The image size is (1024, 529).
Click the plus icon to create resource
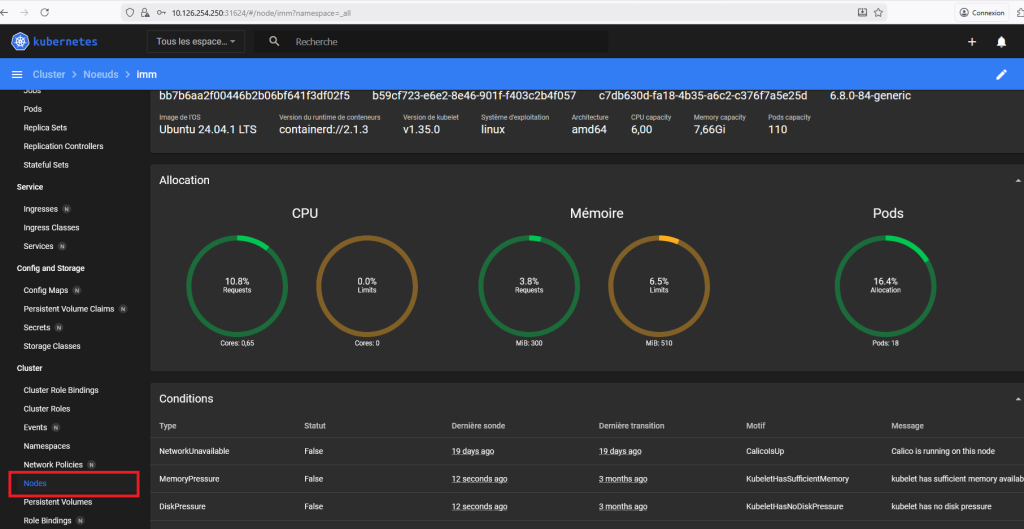[x=971, y=42]
